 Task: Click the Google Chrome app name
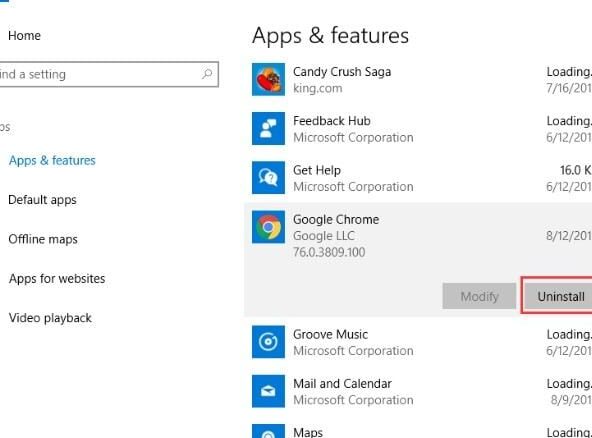coord(336,219)
